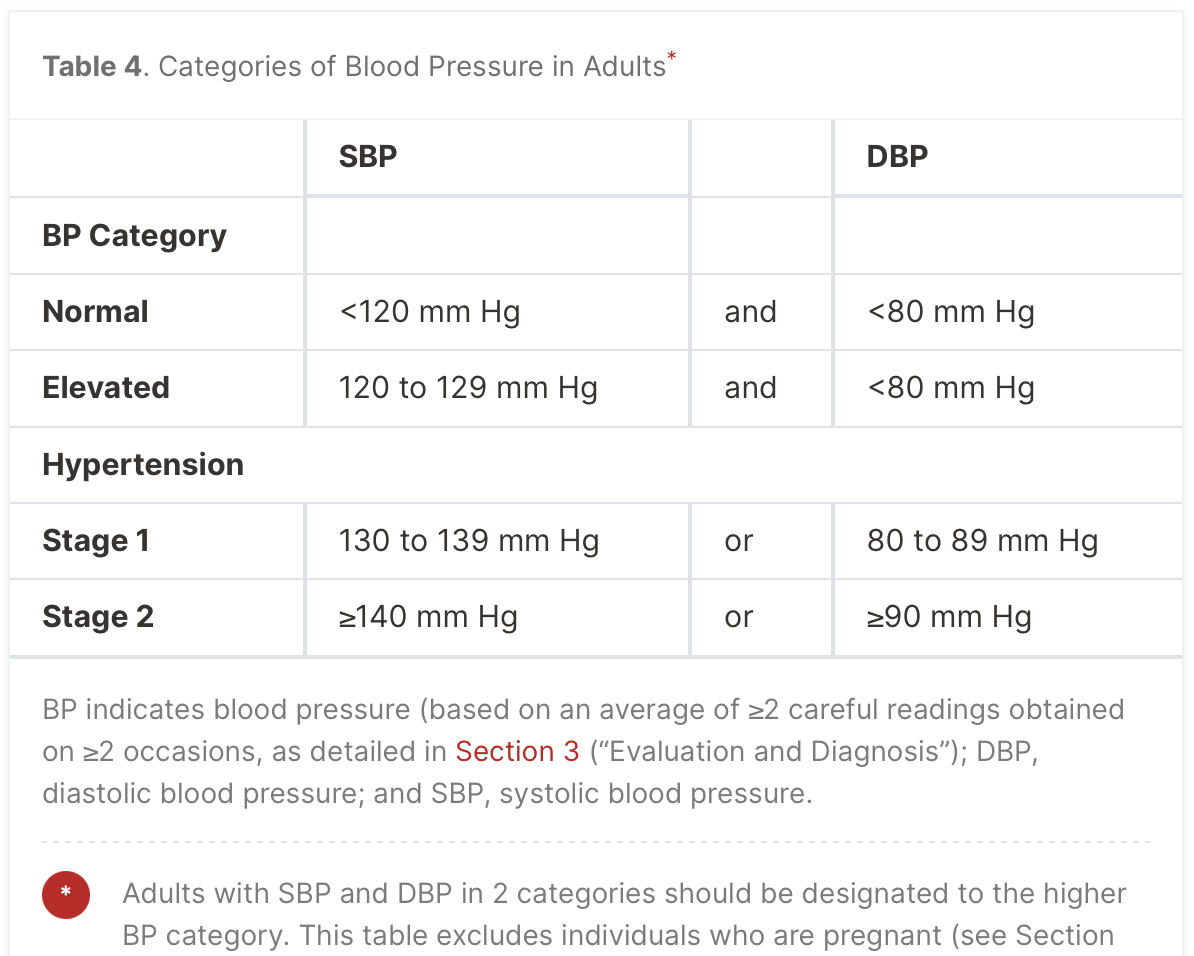Click the Stage 1 row label
This screenshot has height=956, width=1194.
point(96,541)
